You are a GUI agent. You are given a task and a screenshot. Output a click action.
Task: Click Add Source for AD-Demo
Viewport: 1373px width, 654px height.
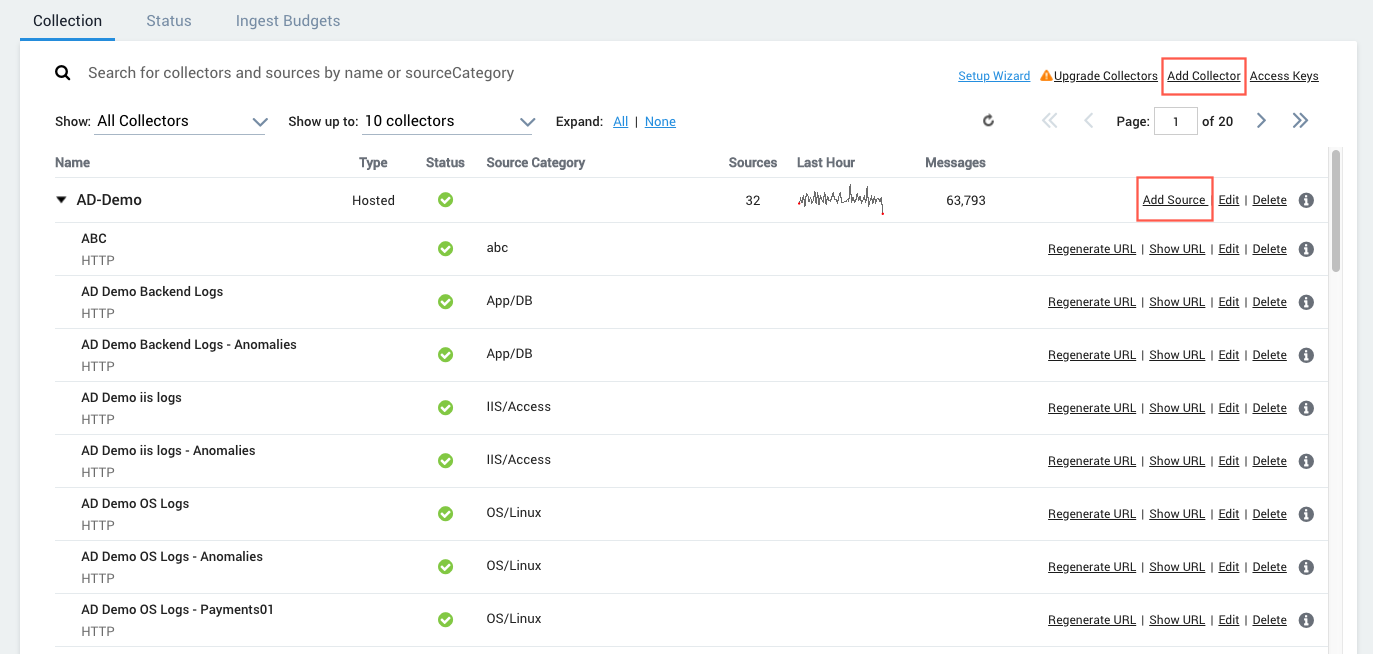1174,200
